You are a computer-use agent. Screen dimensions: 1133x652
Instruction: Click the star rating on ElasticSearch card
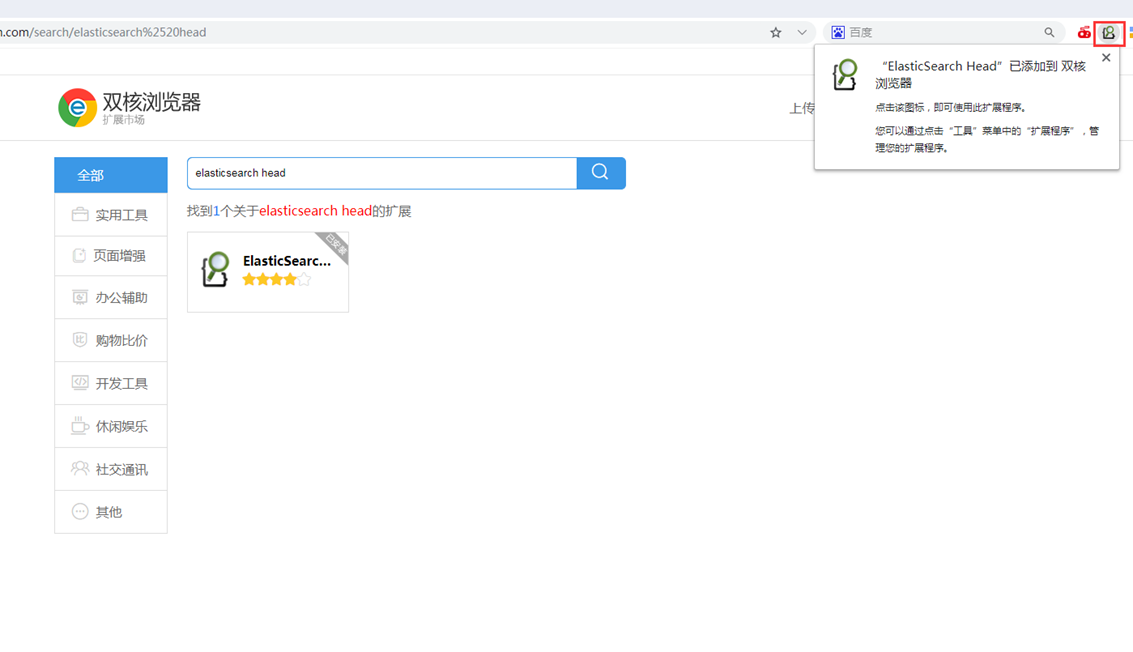(277, 280)
